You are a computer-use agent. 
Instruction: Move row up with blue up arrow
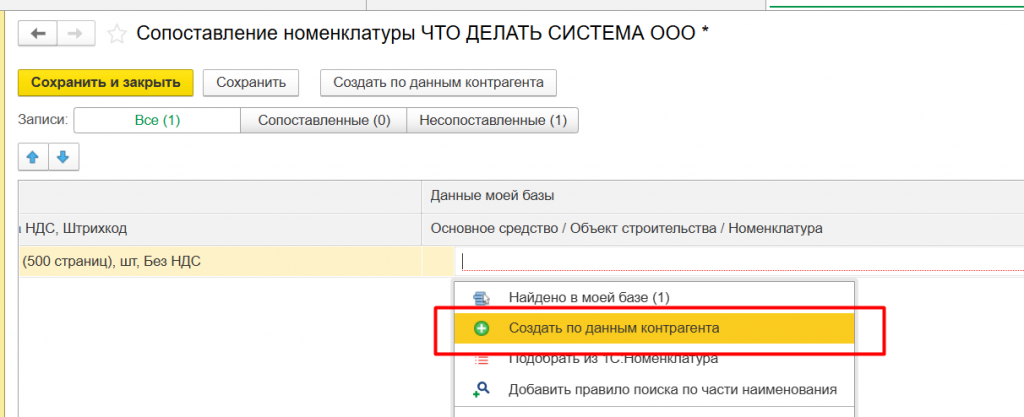33,158
